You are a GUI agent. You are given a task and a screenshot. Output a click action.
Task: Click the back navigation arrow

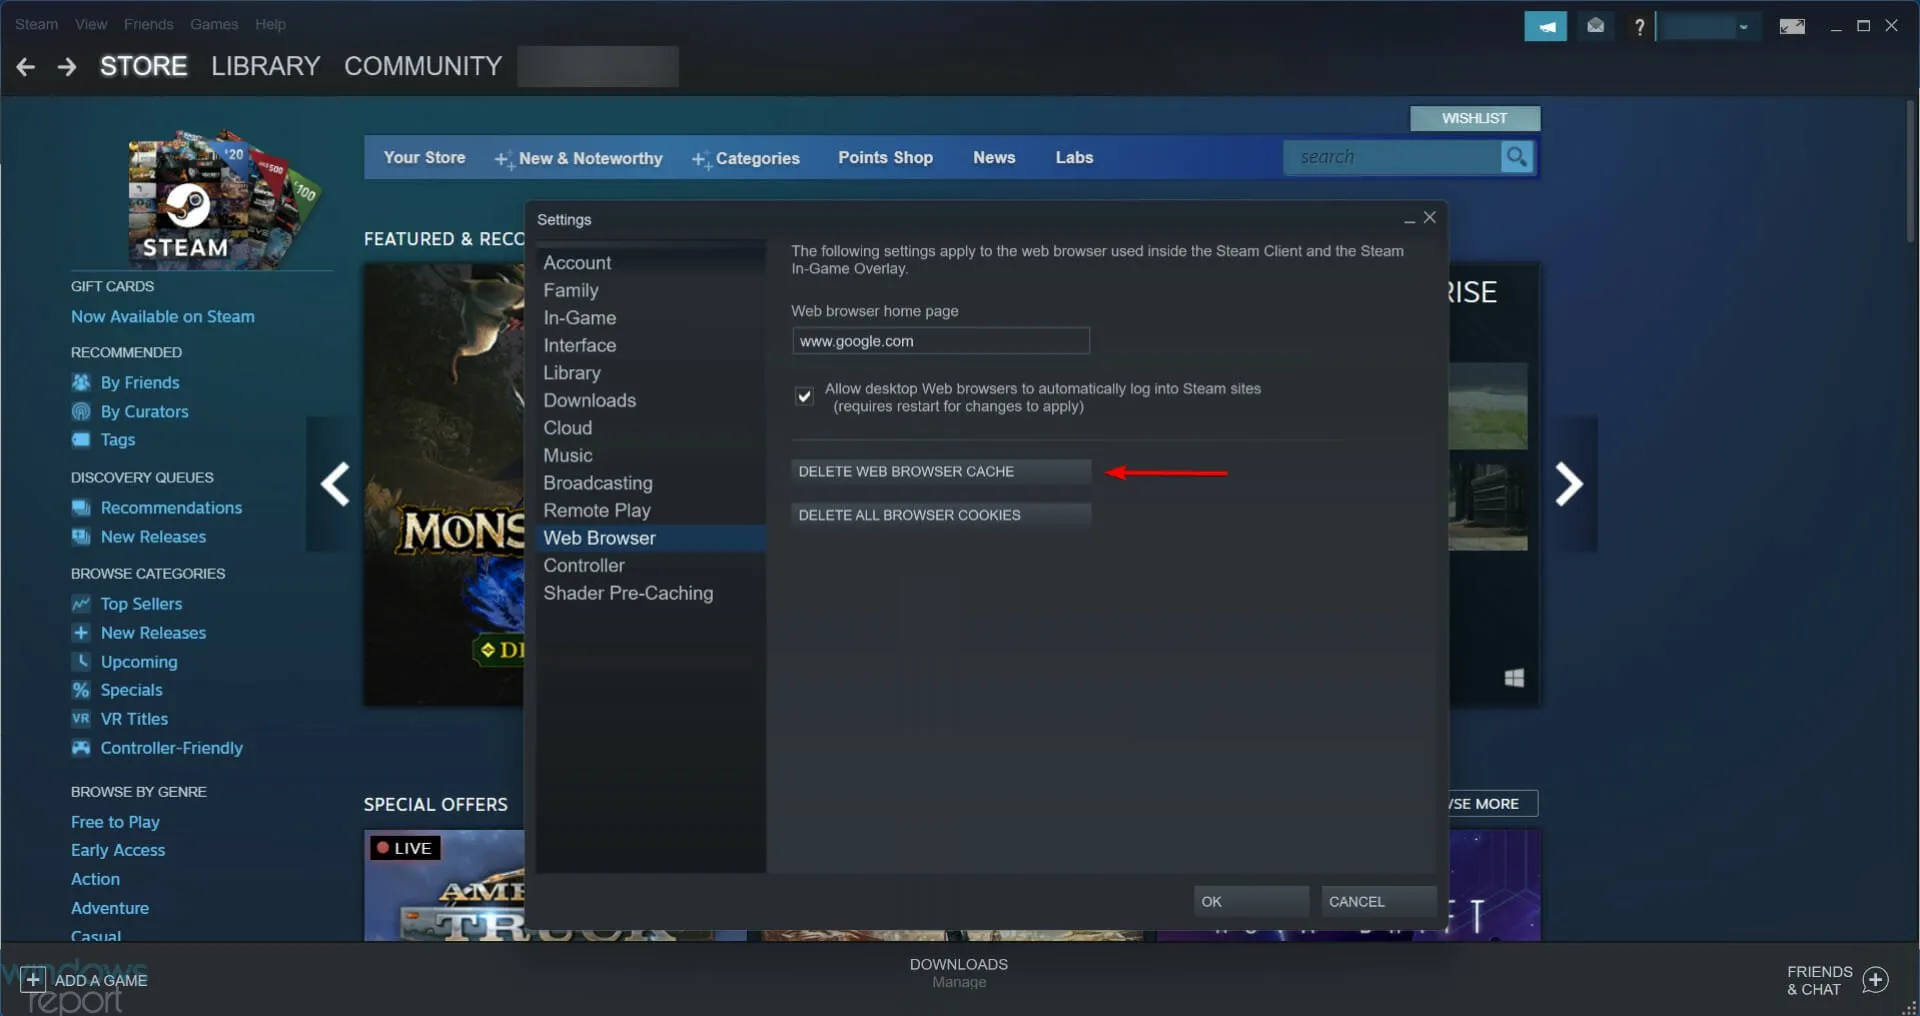click(x=26, y=67)
